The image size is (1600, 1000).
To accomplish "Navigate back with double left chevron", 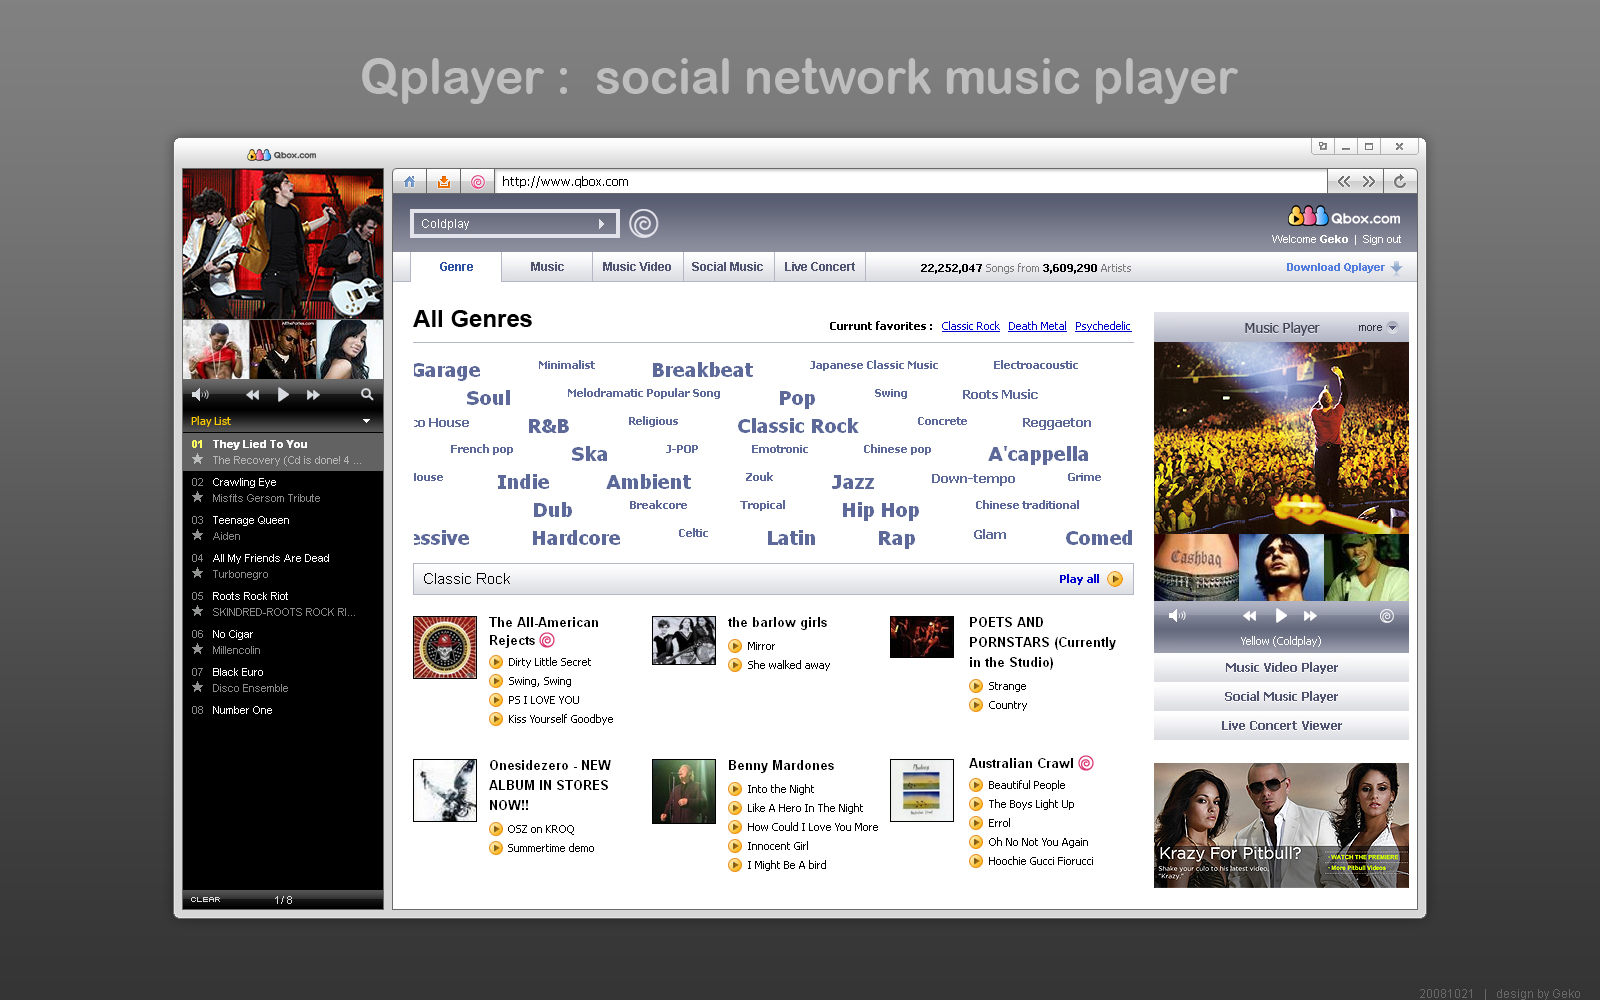I will coord(1344,181).
